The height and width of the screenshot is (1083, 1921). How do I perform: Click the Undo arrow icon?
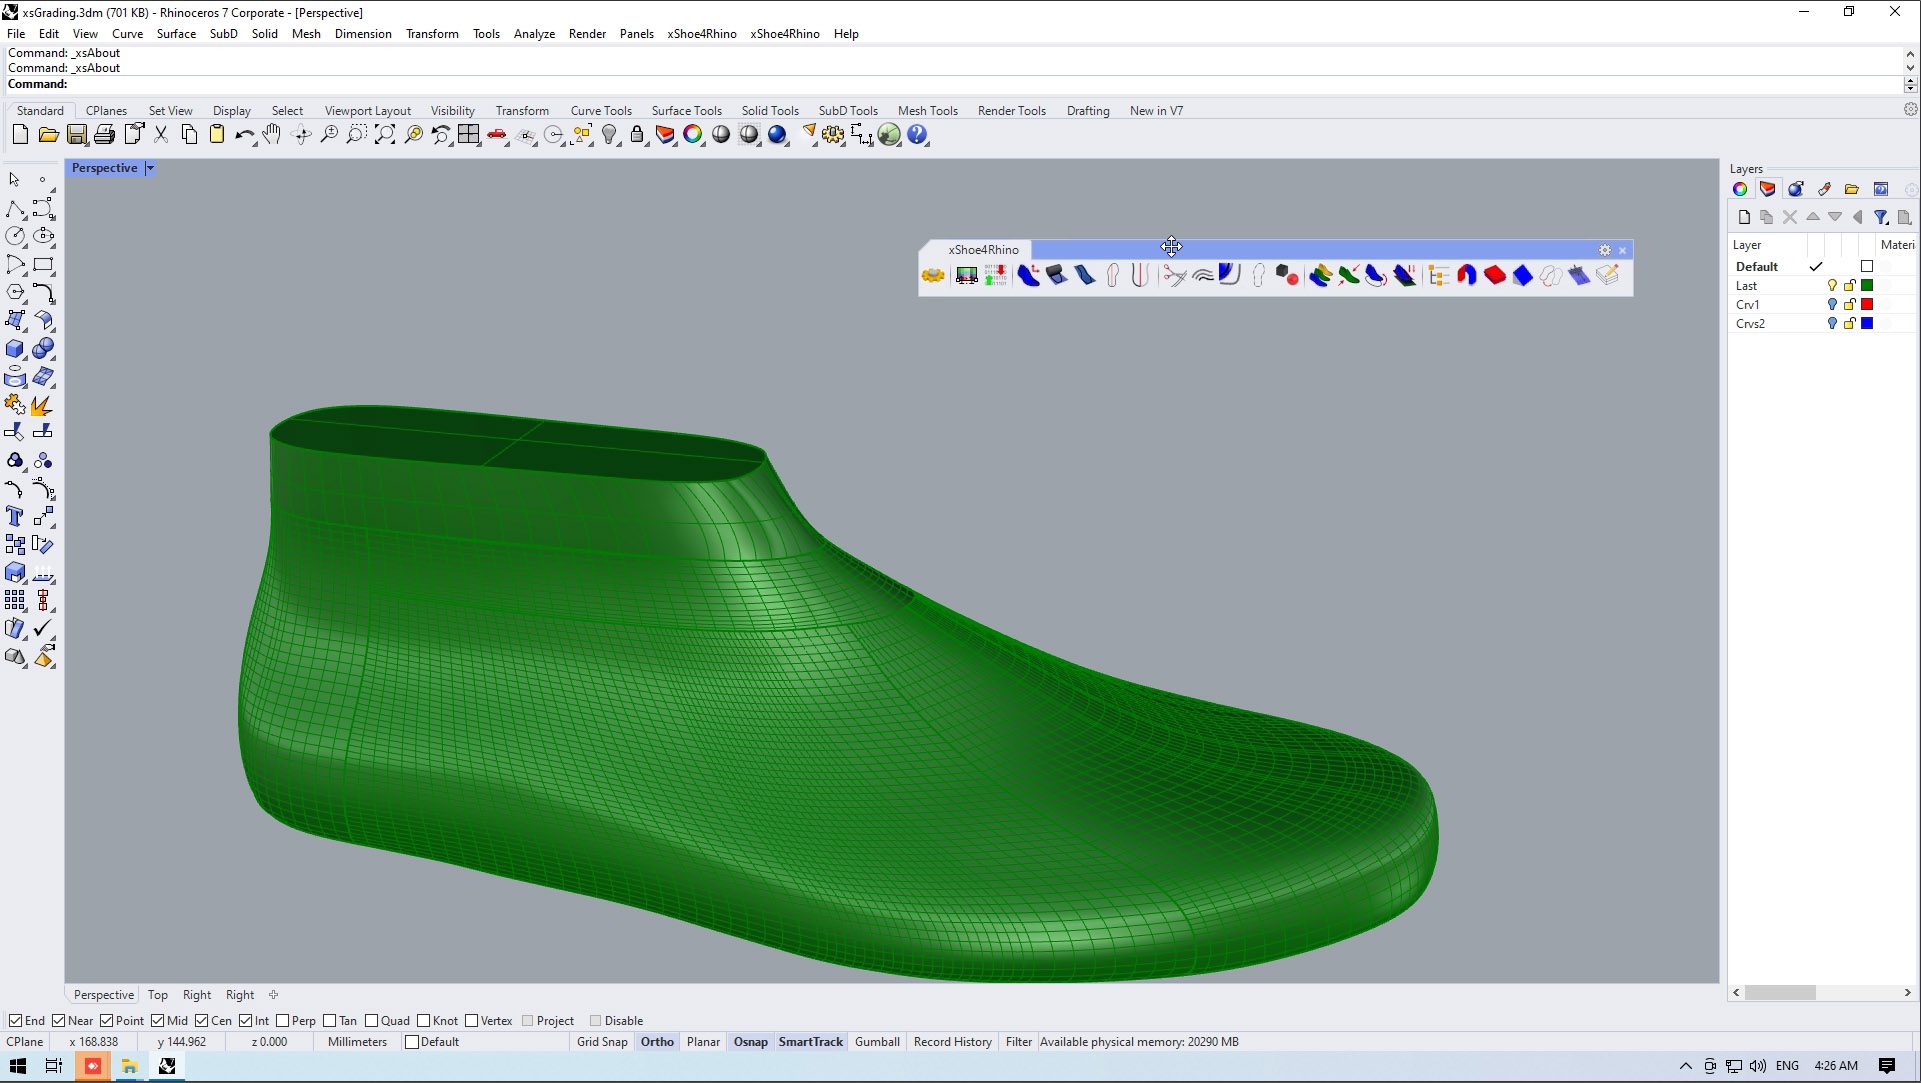(x=244, y=135)
